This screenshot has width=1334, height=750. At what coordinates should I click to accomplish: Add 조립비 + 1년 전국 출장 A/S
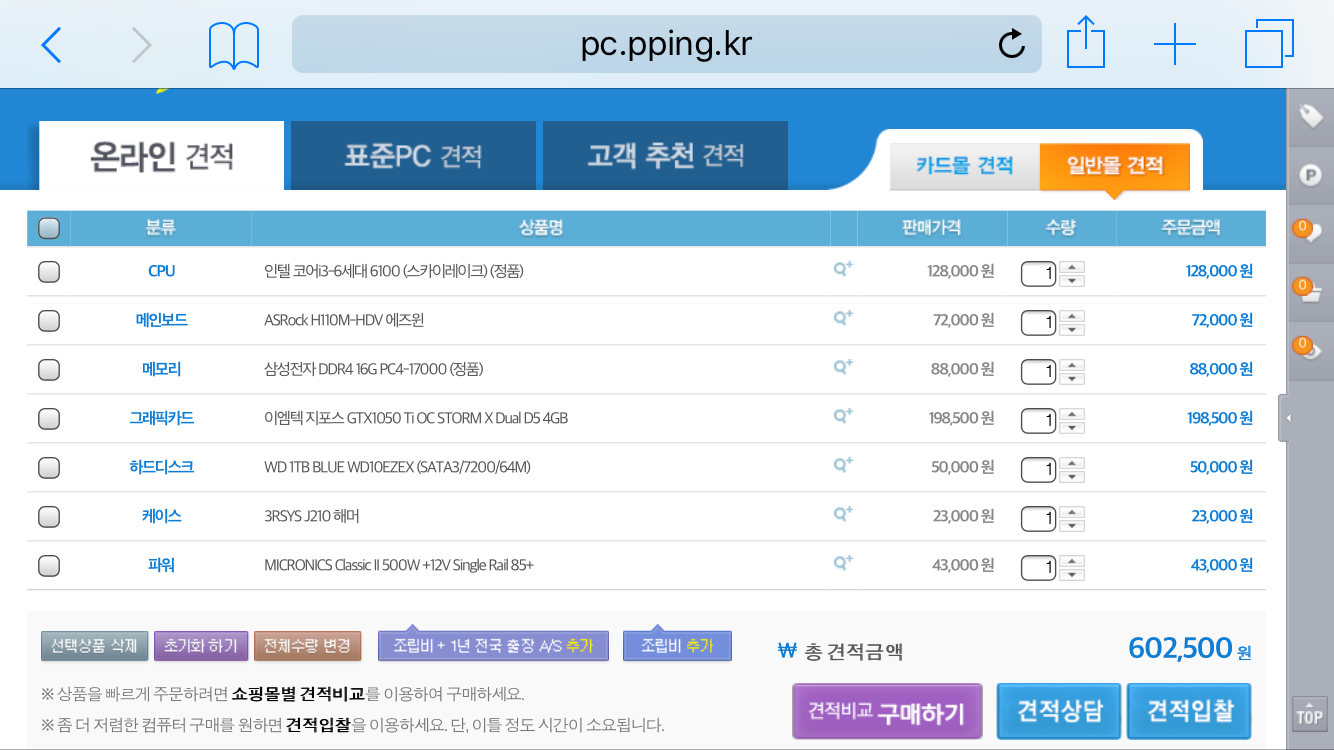coord(494,646)
